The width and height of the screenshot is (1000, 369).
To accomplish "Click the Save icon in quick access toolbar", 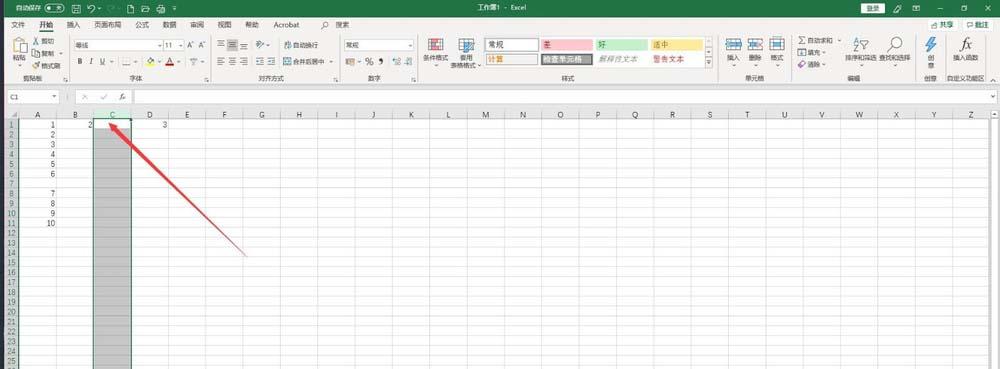I will tap(76, 9).
